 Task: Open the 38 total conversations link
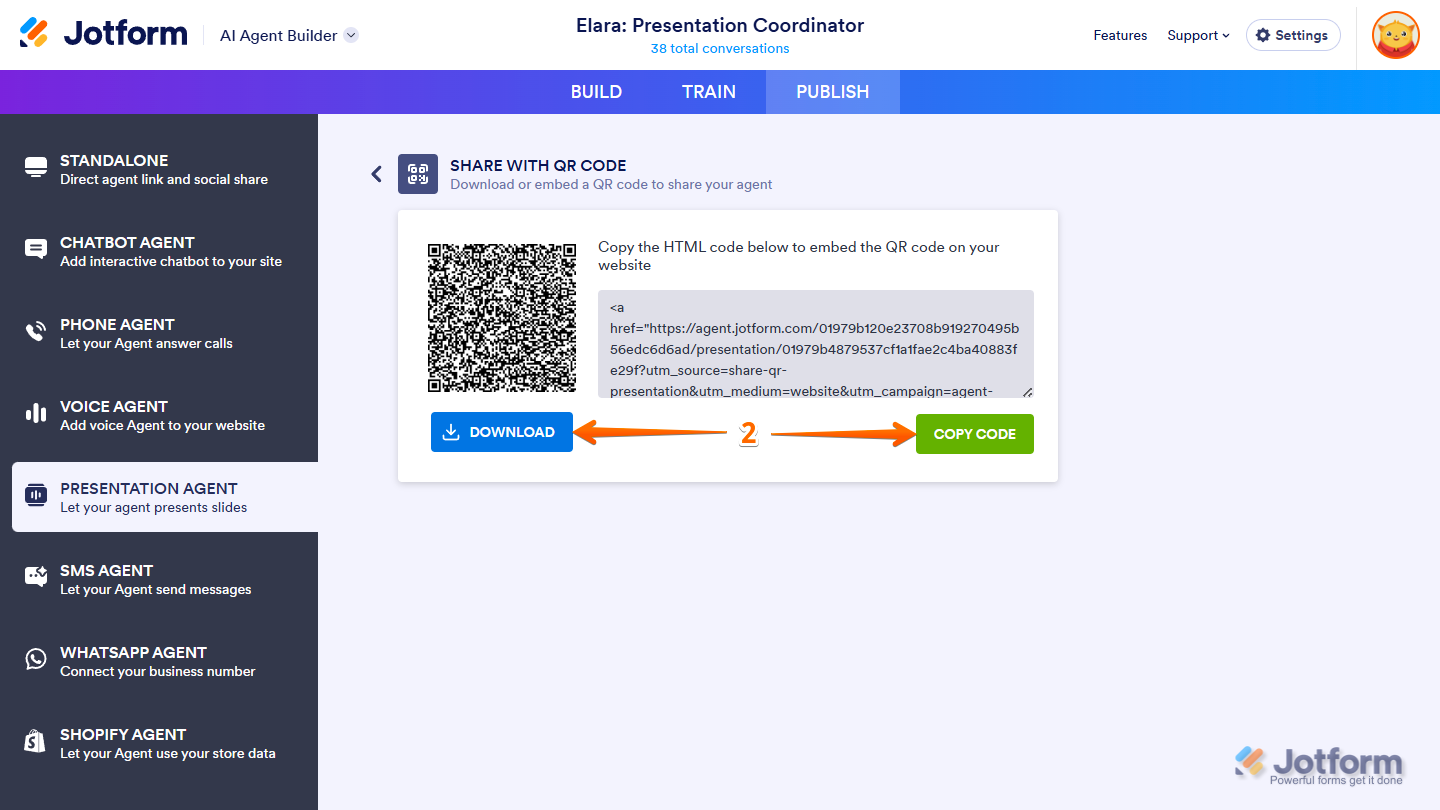pos(720,49)
